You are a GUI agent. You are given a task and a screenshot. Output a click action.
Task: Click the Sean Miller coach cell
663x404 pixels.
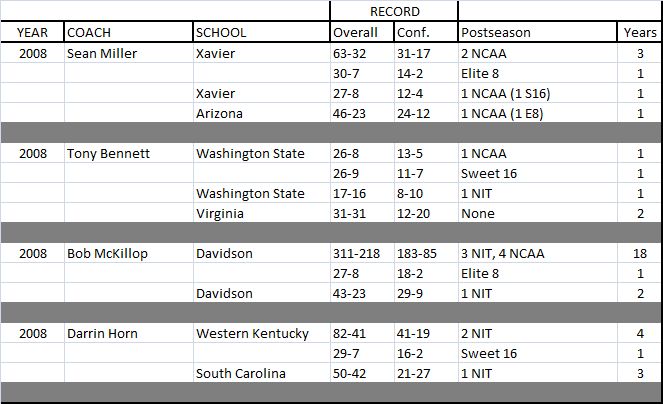(x=129, y=53)
